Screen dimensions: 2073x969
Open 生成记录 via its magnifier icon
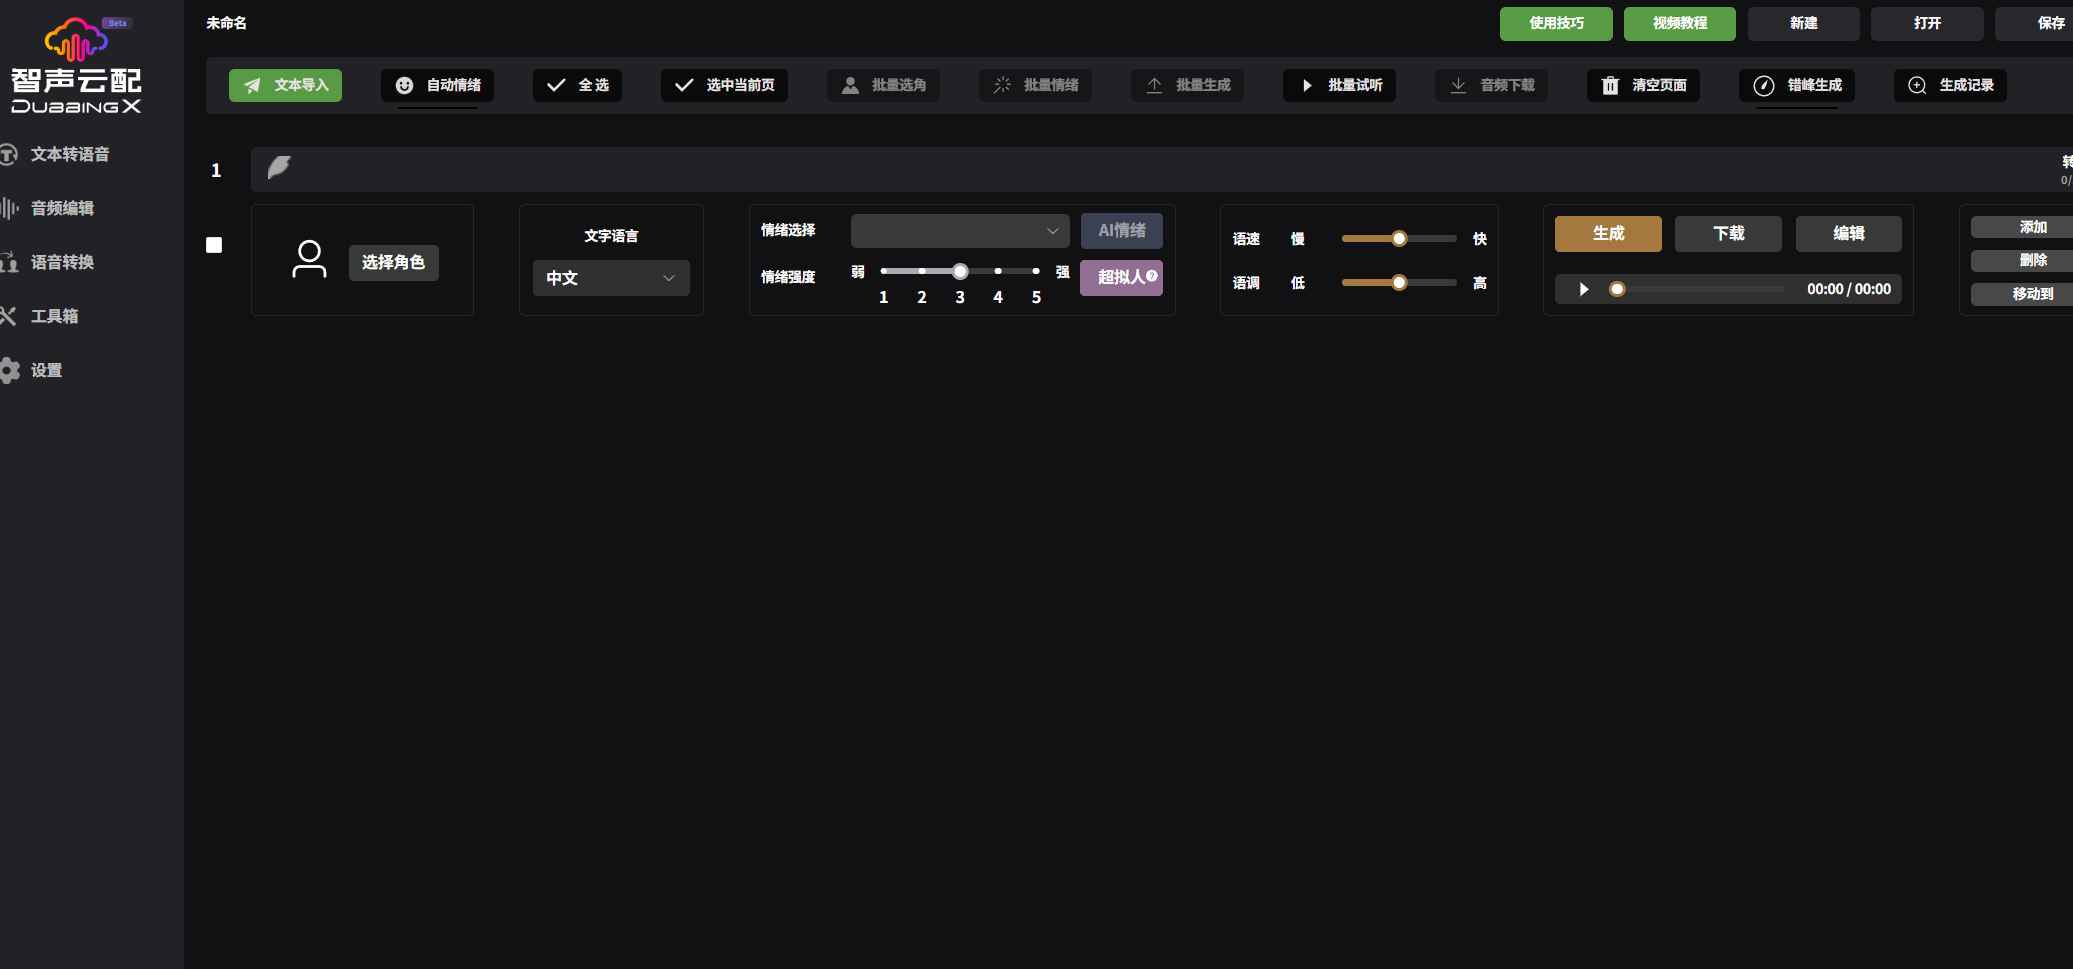coord(1917,86)
